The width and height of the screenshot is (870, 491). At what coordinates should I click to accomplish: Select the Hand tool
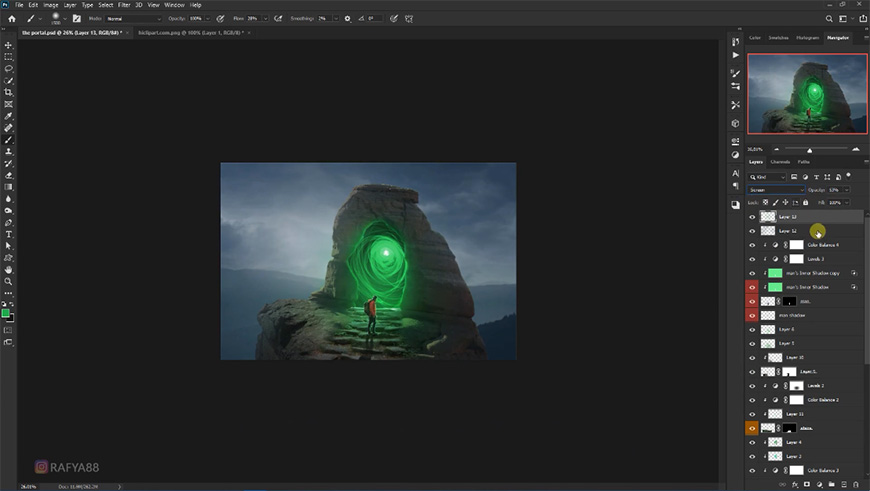pos(8,270)
